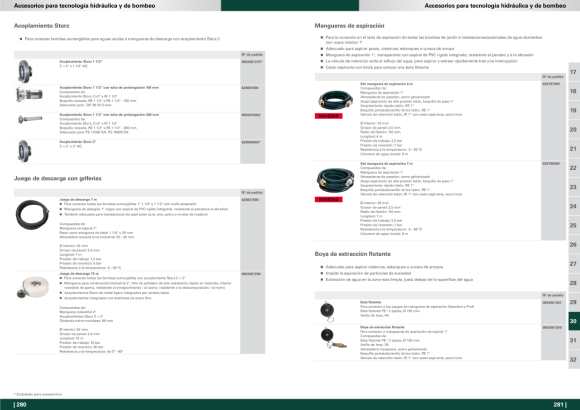Click the NOVEDAD badge under 4 m hose
This screenshot has height=410, width=580.
pos(328,116)
